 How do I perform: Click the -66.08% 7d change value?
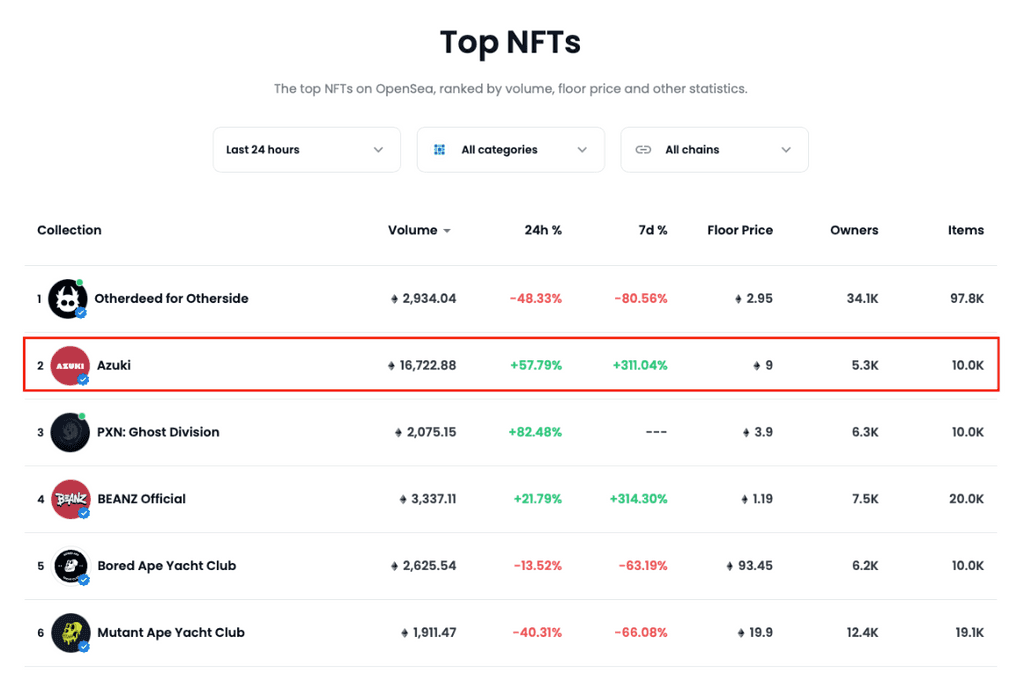[x=641, y=633]
